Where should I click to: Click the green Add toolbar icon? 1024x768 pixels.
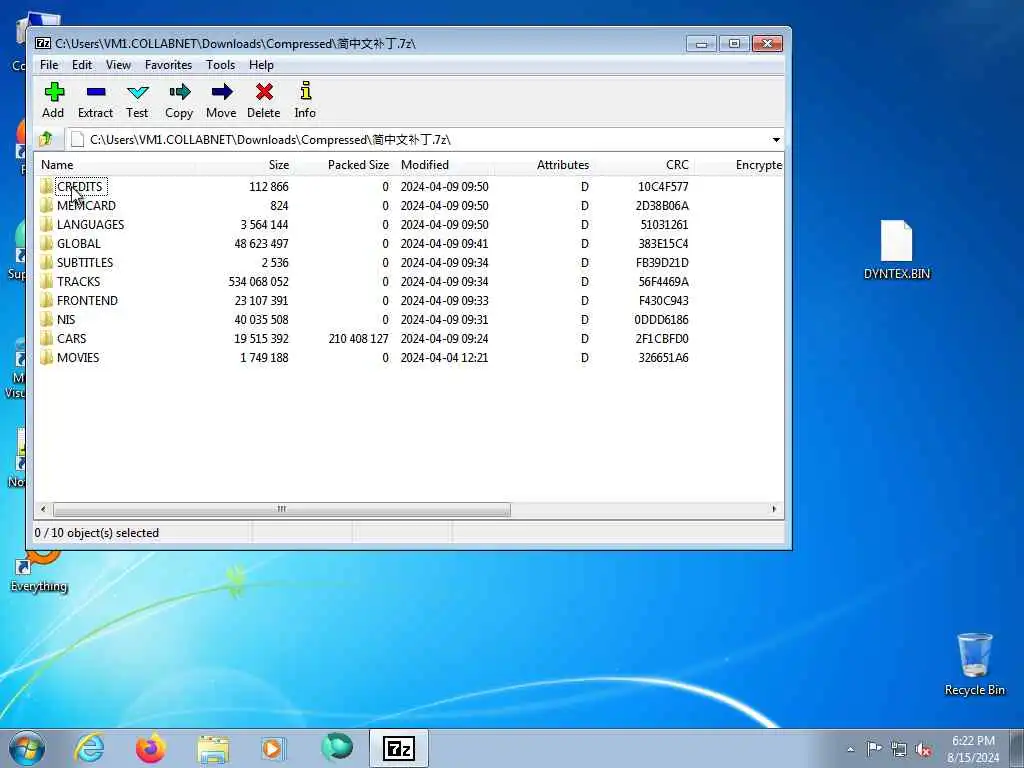tap(54, 92)
